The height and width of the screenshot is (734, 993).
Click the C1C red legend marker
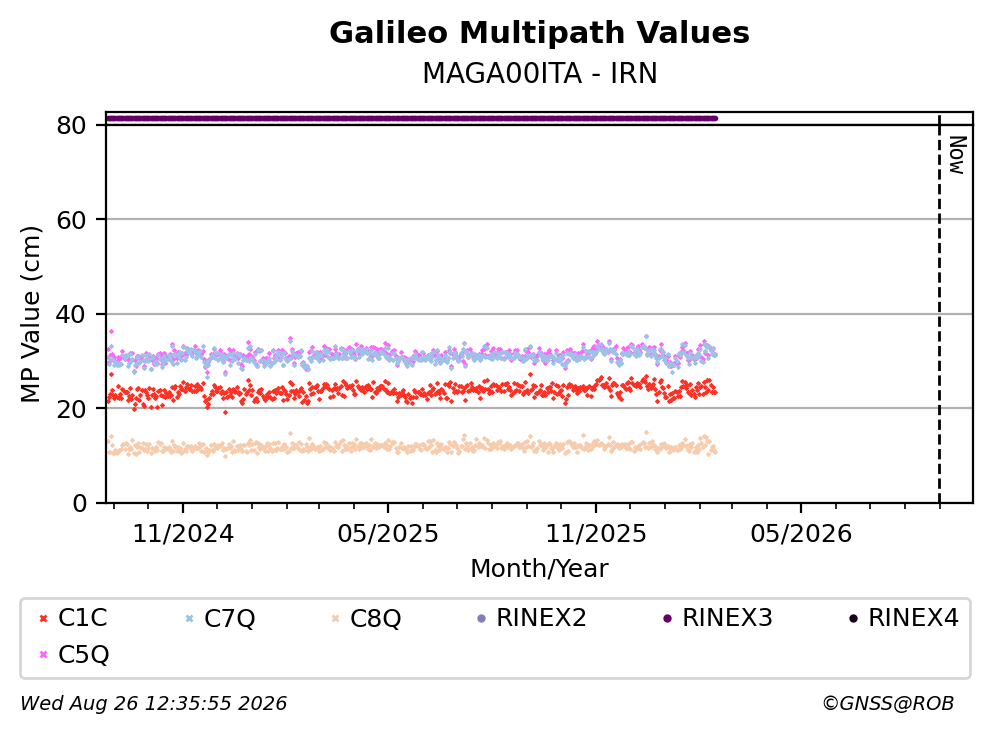click(43, 618)
